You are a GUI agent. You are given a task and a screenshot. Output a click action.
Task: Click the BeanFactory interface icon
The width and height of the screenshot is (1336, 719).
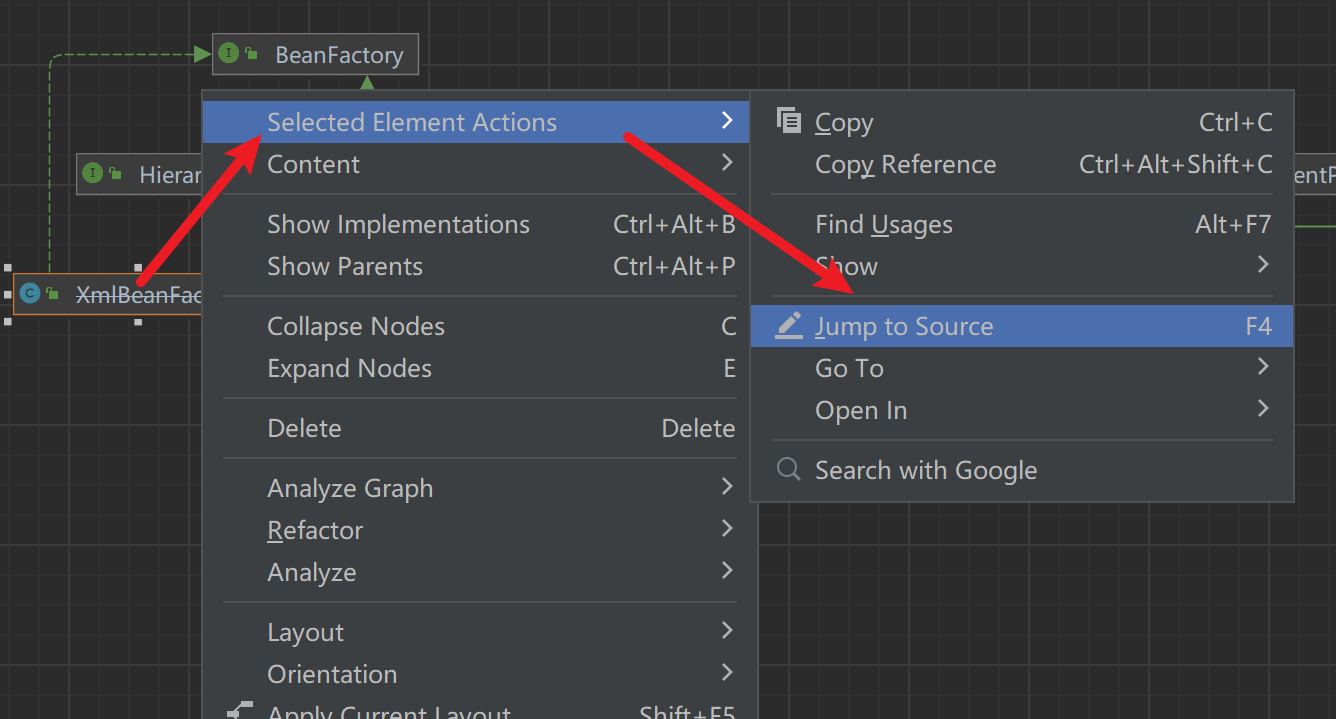tap(229, 53)
